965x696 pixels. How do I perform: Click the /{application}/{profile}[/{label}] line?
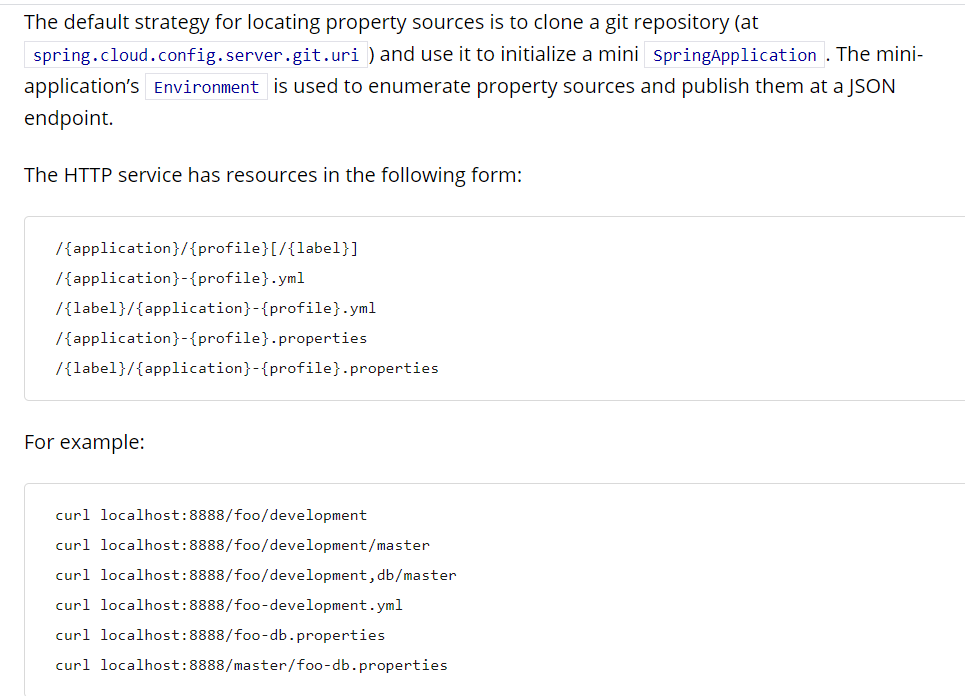tap(207, 248)
